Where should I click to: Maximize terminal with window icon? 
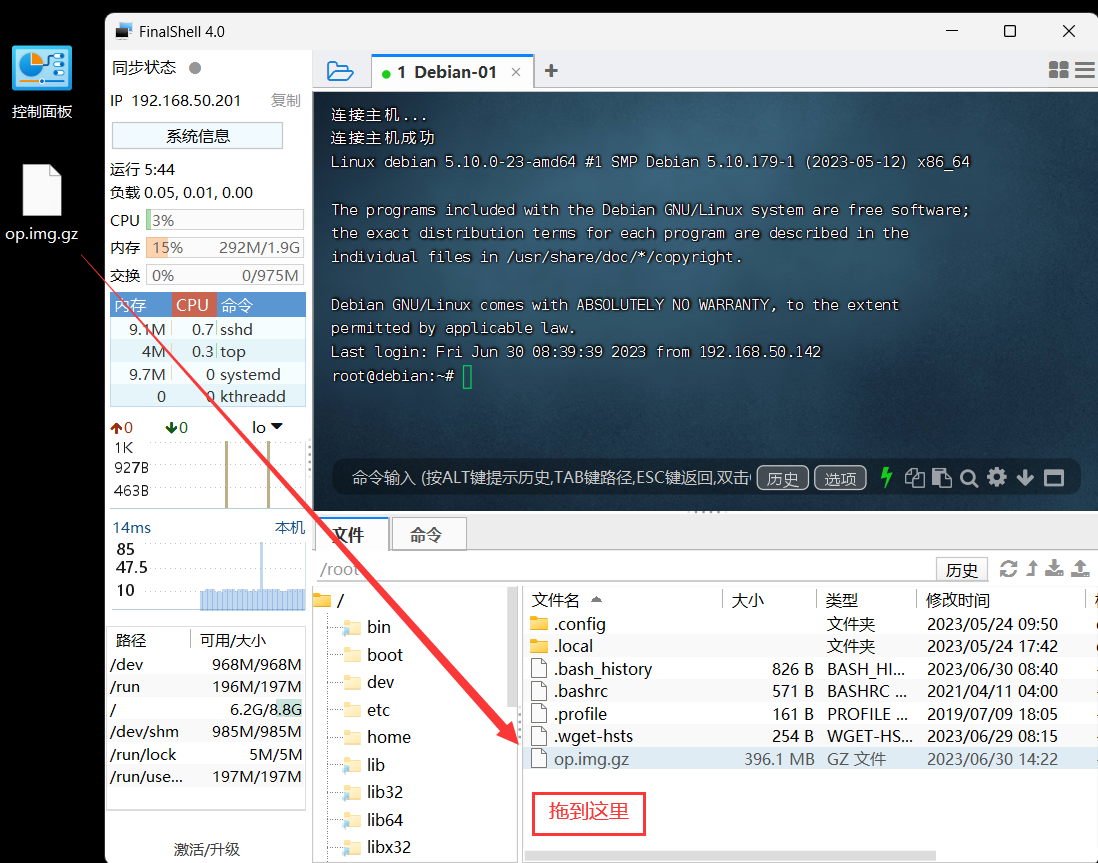(1054, 478)
